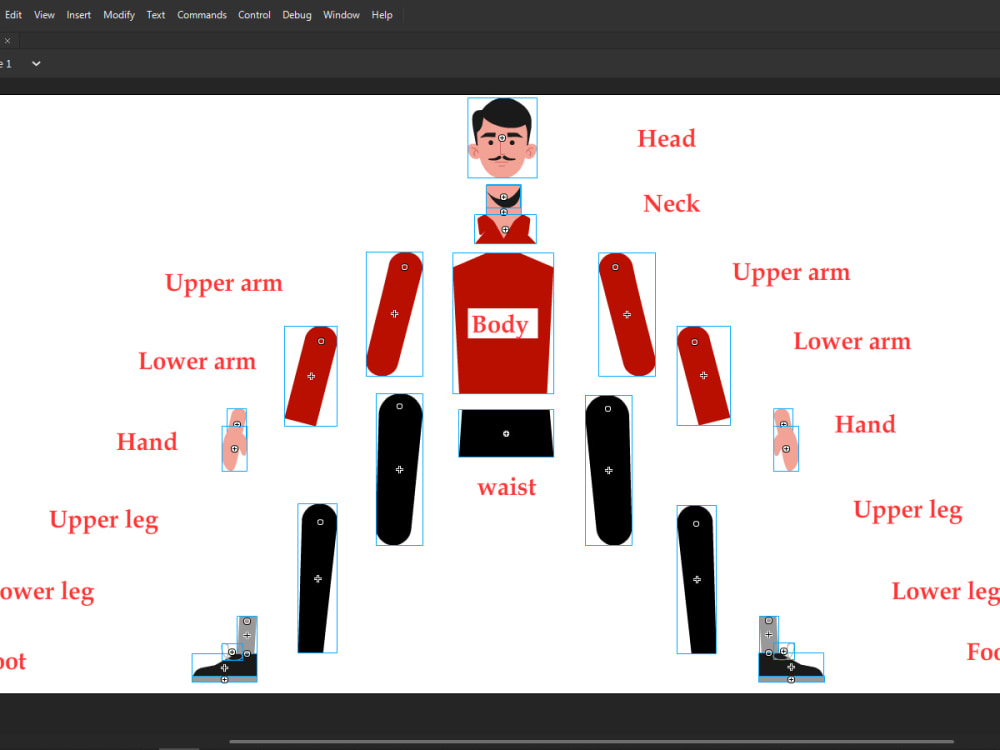Open the Insert menu
Viewport: 1000px width, 750px height.
pos(78,14)
